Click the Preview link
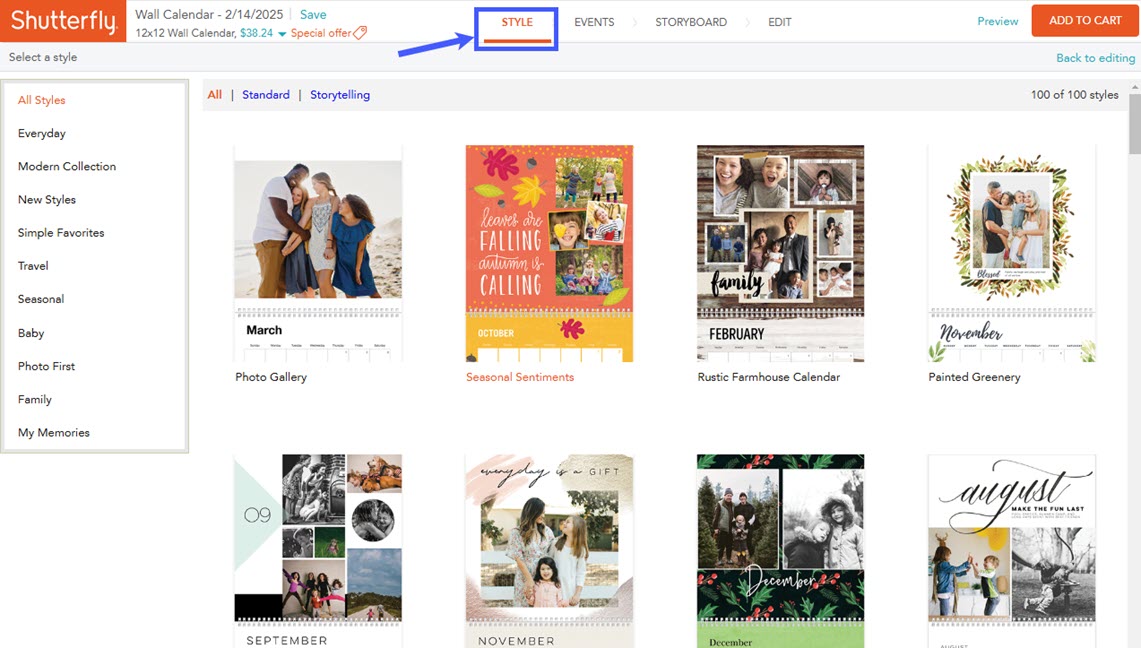Screen dimensions: 1141x648 click(x=997, y=20)
